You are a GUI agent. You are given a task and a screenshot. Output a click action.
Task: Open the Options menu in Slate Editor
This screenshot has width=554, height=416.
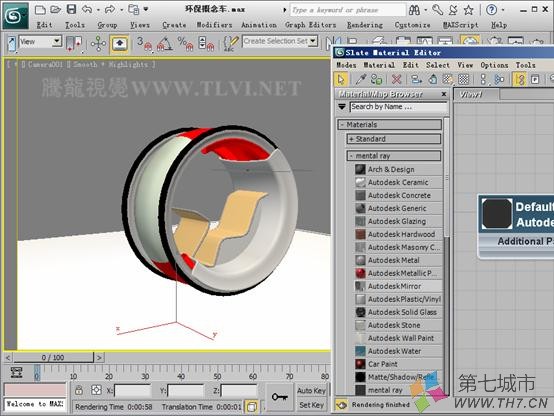pos(494,65)
